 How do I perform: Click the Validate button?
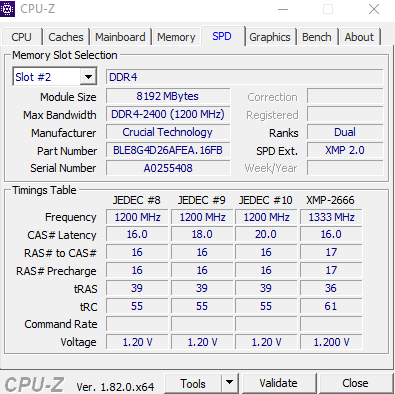278,383
